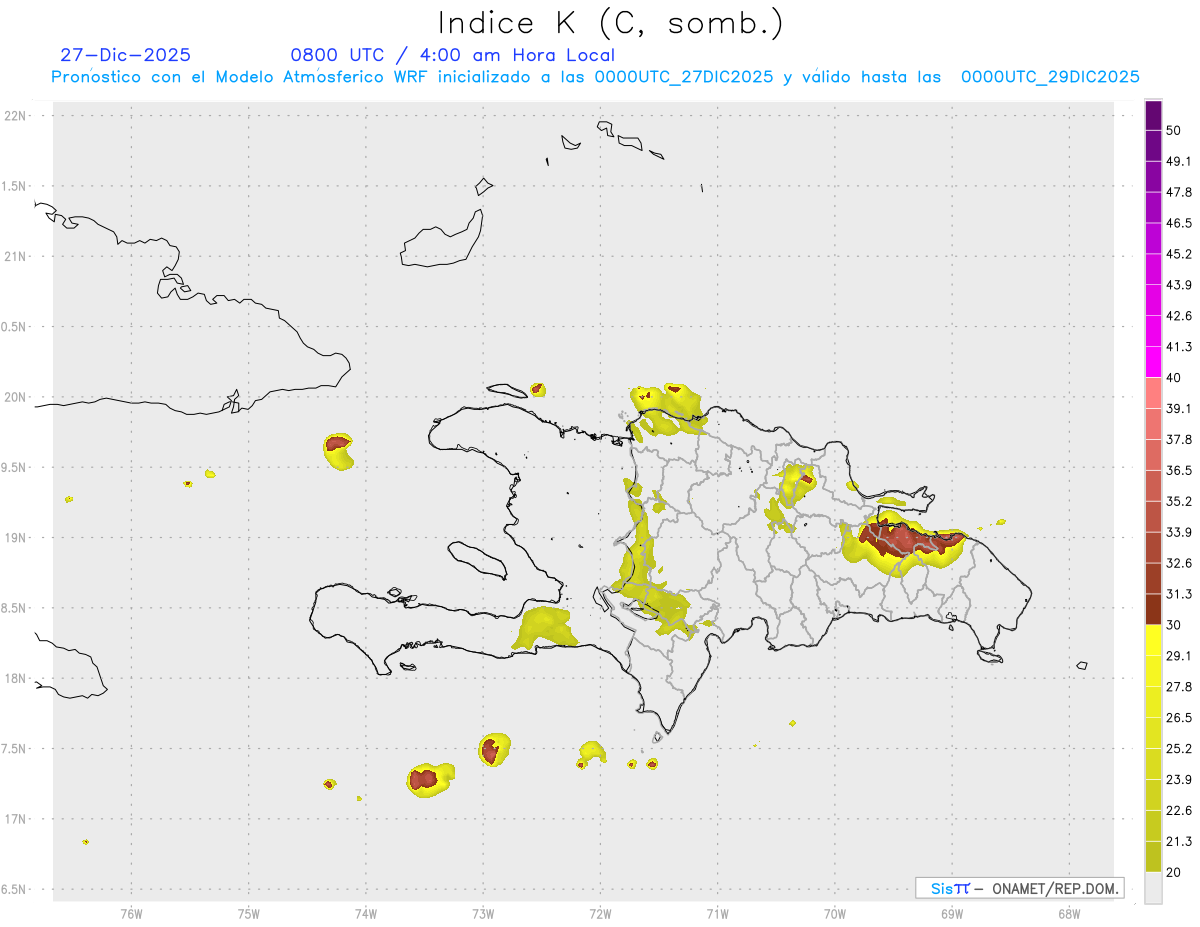Image resolution: width=1200 pixels, height=927 pixels.
Task: Click the "41.3" colorbar label
Action: 1179,347
